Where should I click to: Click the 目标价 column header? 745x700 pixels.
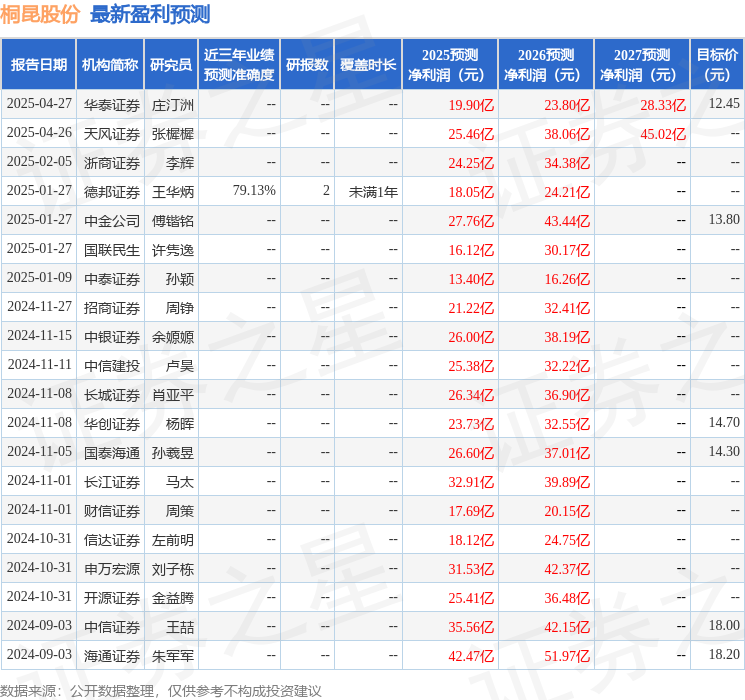coord(716,65)
